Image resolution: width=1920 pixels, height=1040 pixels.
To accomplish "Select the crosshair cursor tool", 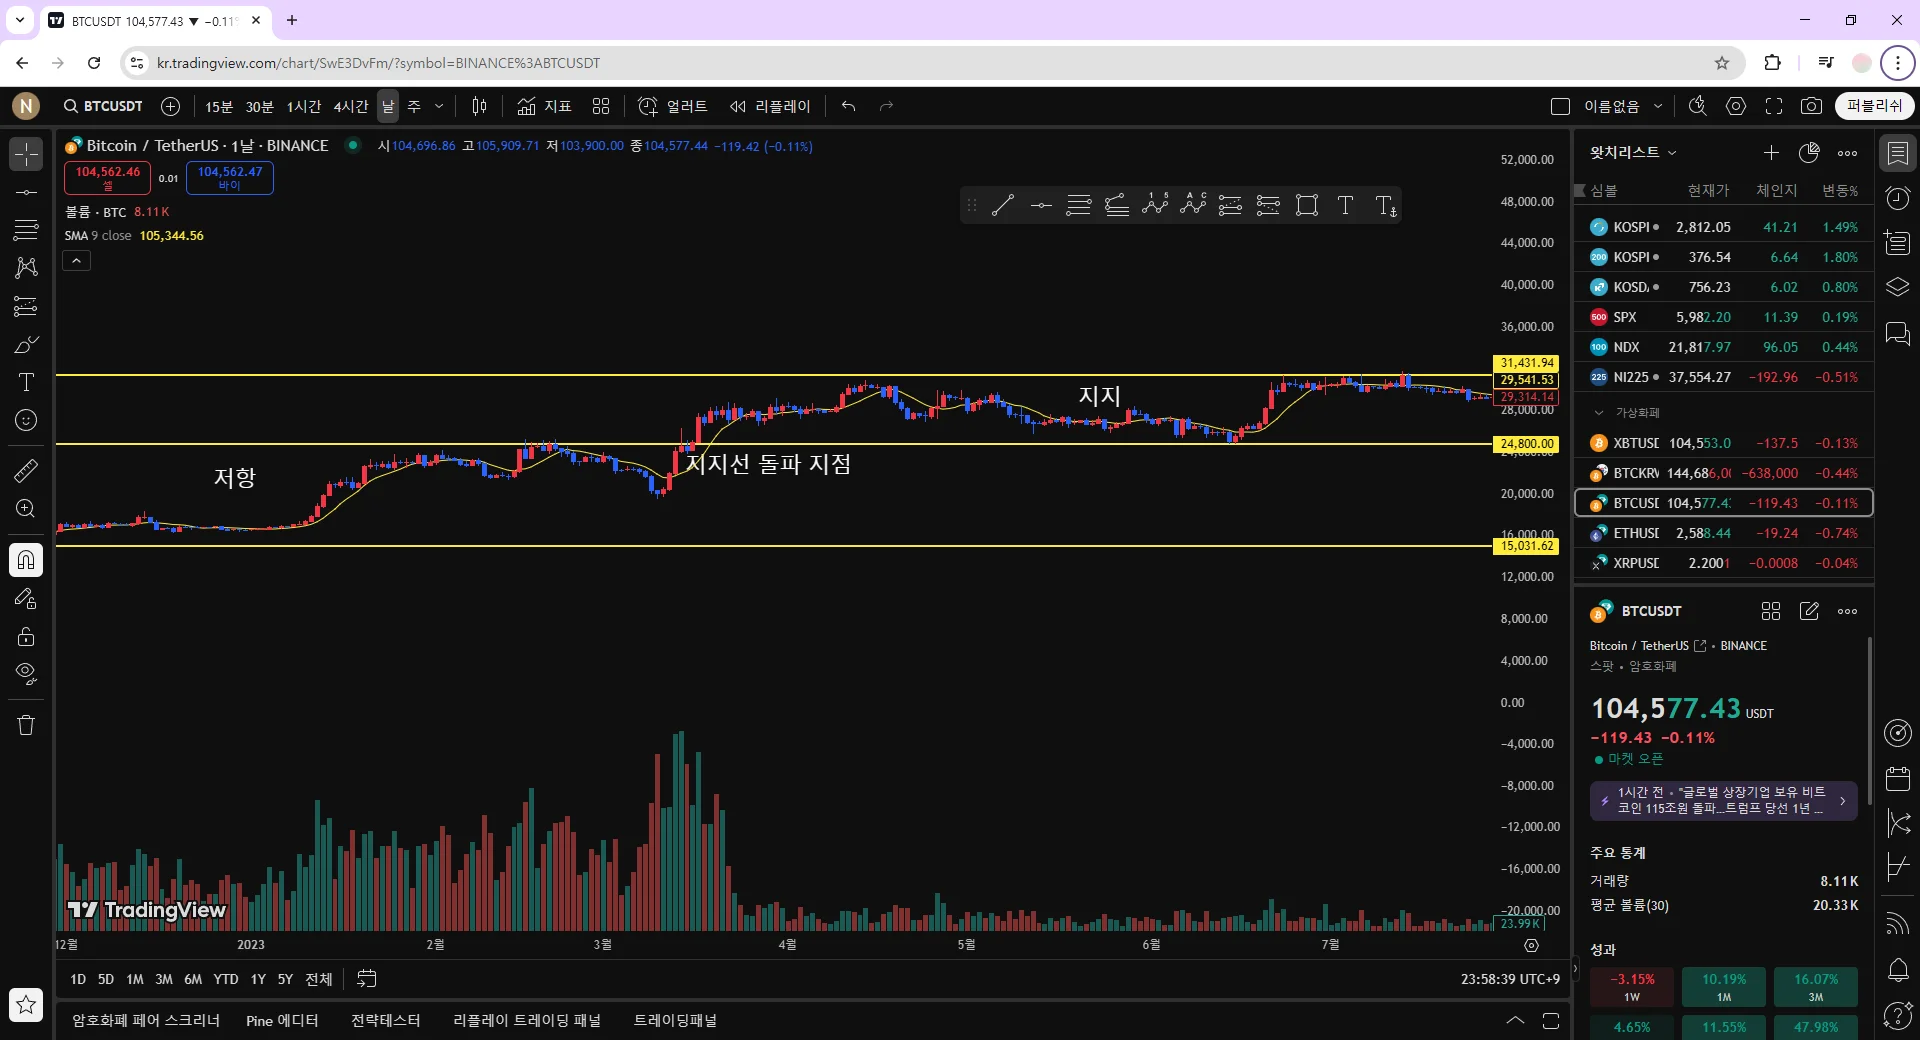I will (26, 154).
